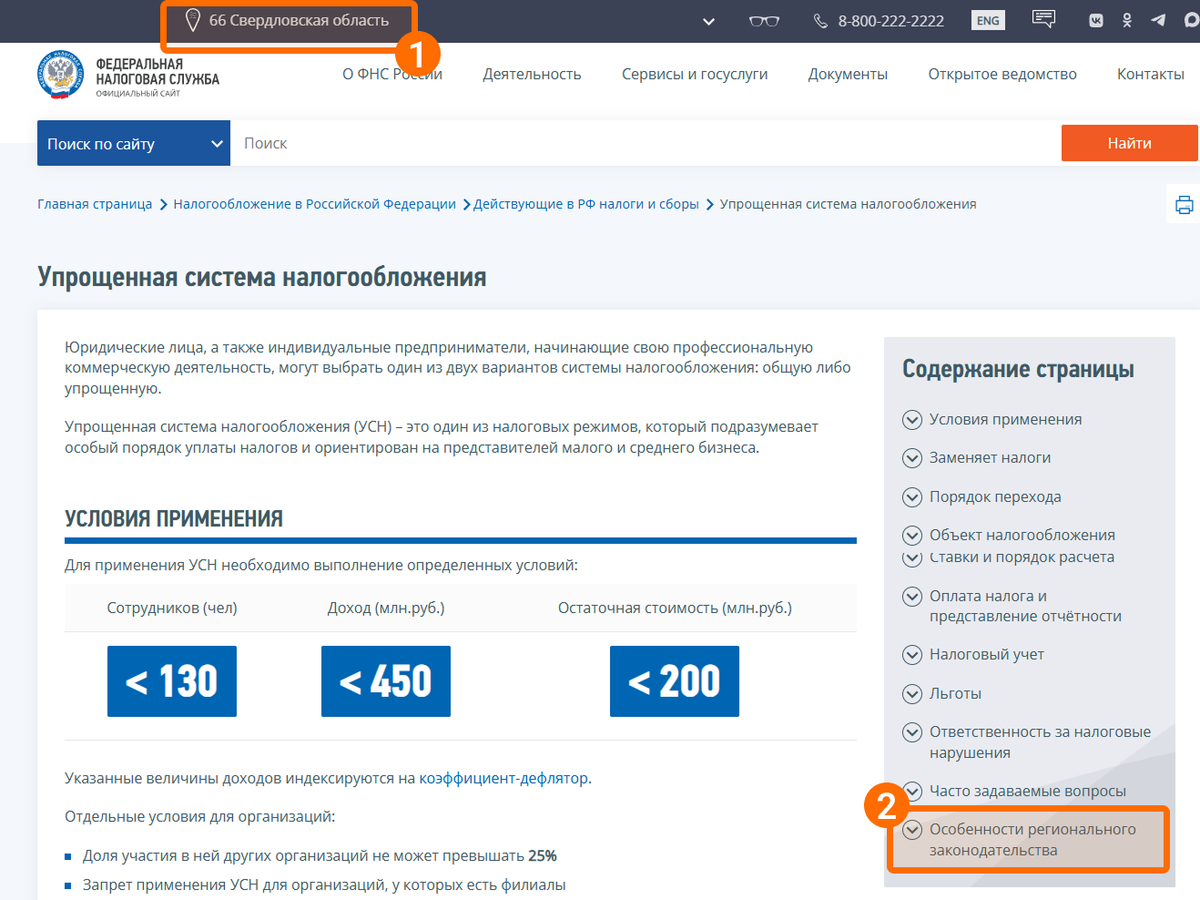Click the 'Найти' search button
Viewport: 1200px width, 900px height.
click(x=1129, y=142)
